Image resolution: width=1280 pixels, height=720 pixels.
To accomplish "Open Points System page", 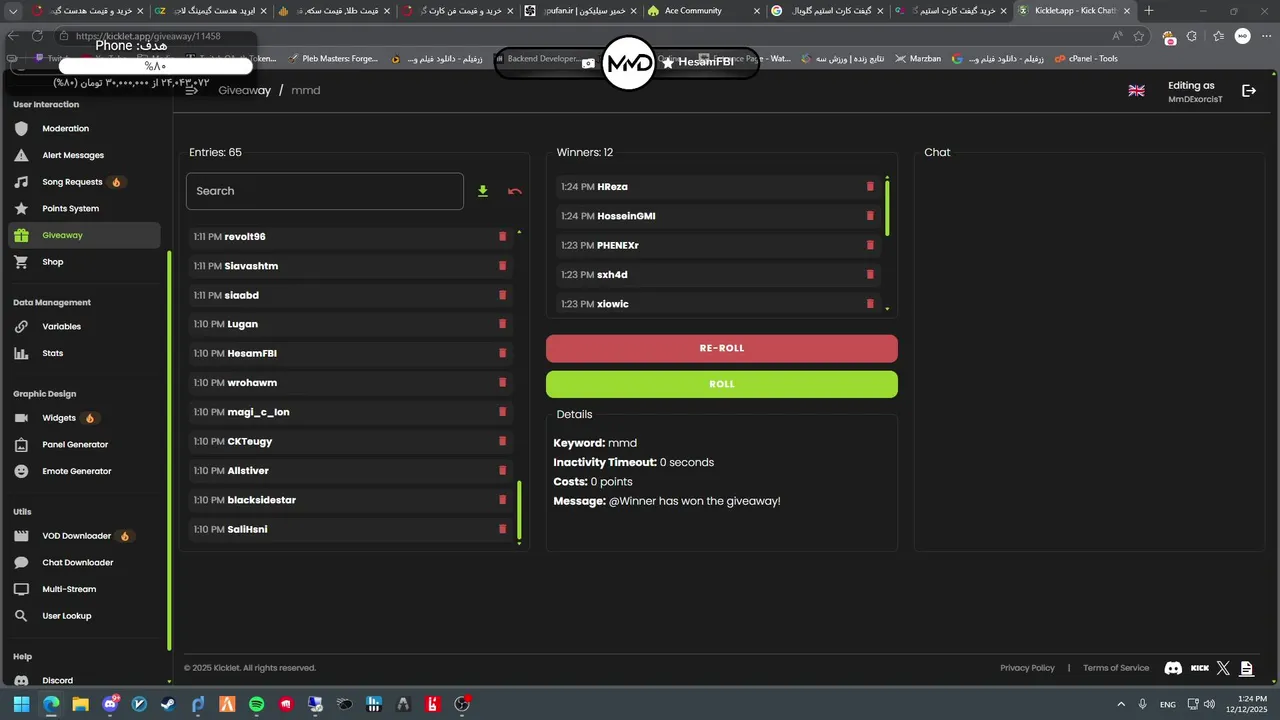I will click(84, 208).
